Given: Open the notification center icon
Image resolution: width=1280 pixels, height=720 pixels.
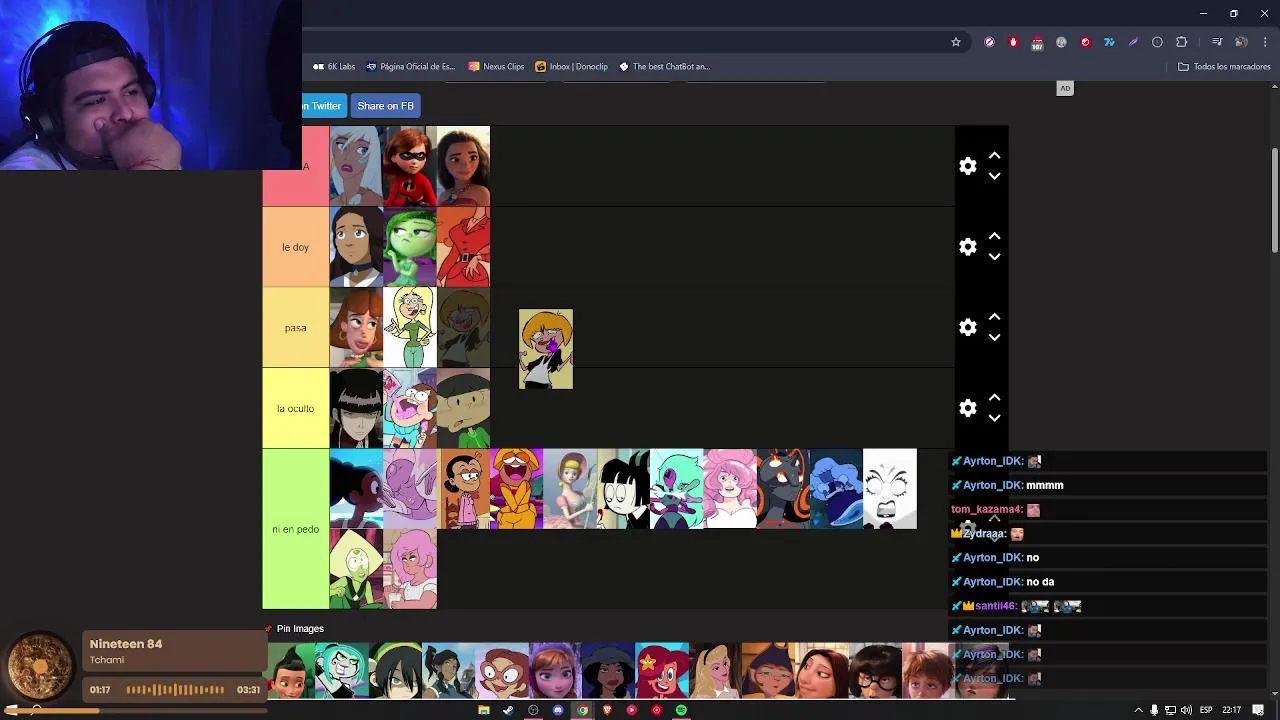Looking at the screenshot, I should pos(1260,710).
